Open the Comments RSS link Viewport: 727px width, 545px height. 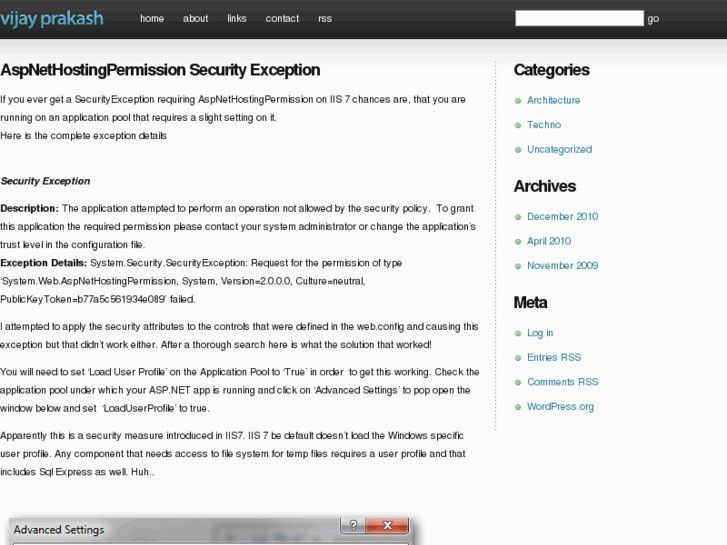[562, 382]
